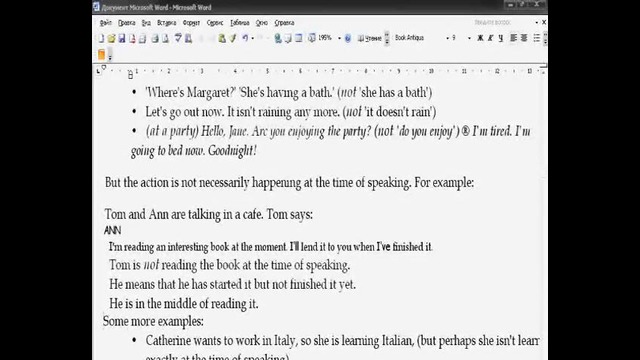Click the Paste clipboard icon
The width and height of the screenshot is (640, 360).
(222, 38)
